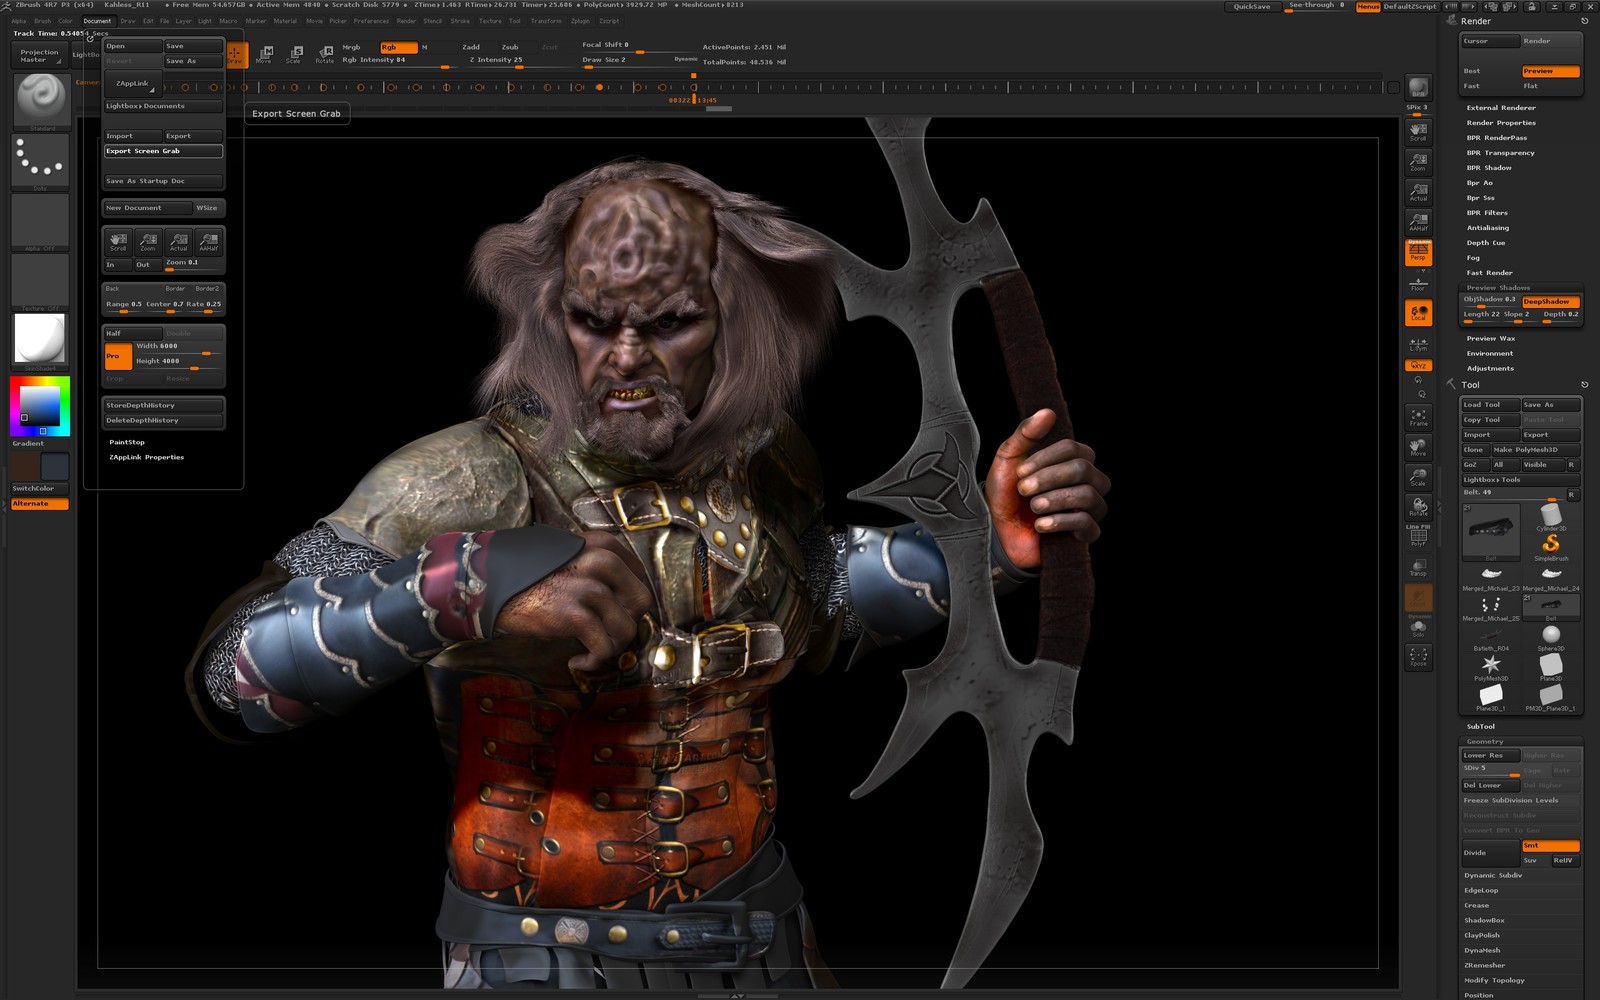This screenshot has width=1600, height=1000.
Task: Select Rotate mode icon in top shelf
Action: coord(325,54)
